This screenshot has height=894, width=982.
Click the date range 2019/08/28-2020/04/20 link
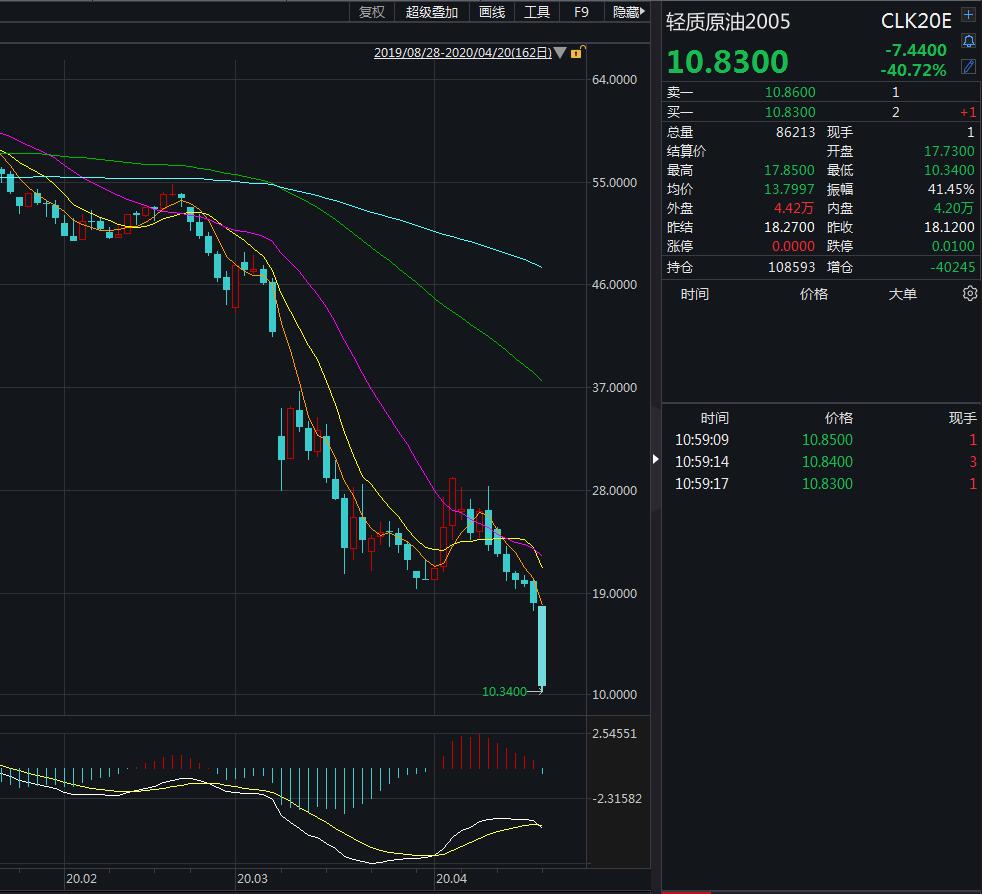click(463, 53)
